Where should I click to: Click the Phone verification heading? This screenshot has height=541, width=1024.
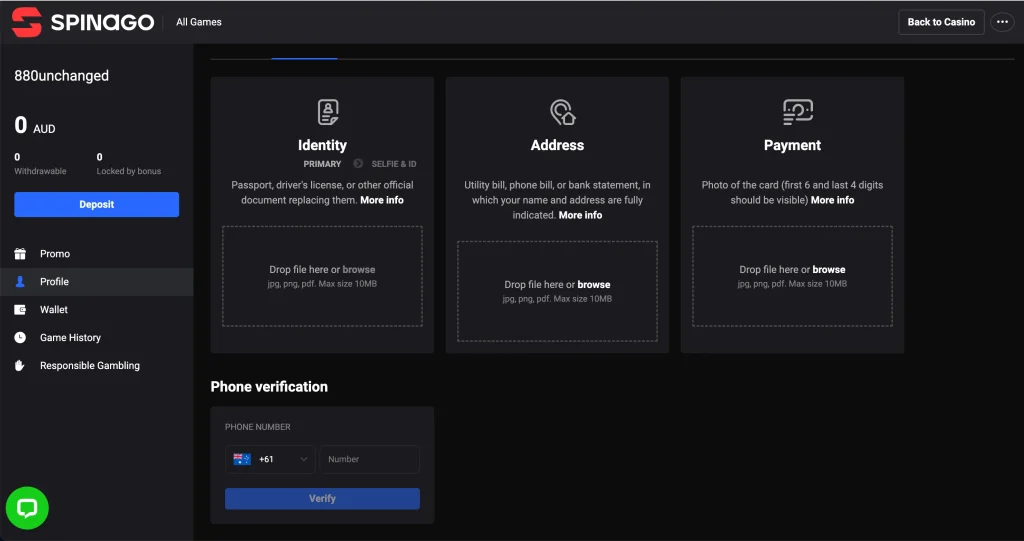point(269,387)
